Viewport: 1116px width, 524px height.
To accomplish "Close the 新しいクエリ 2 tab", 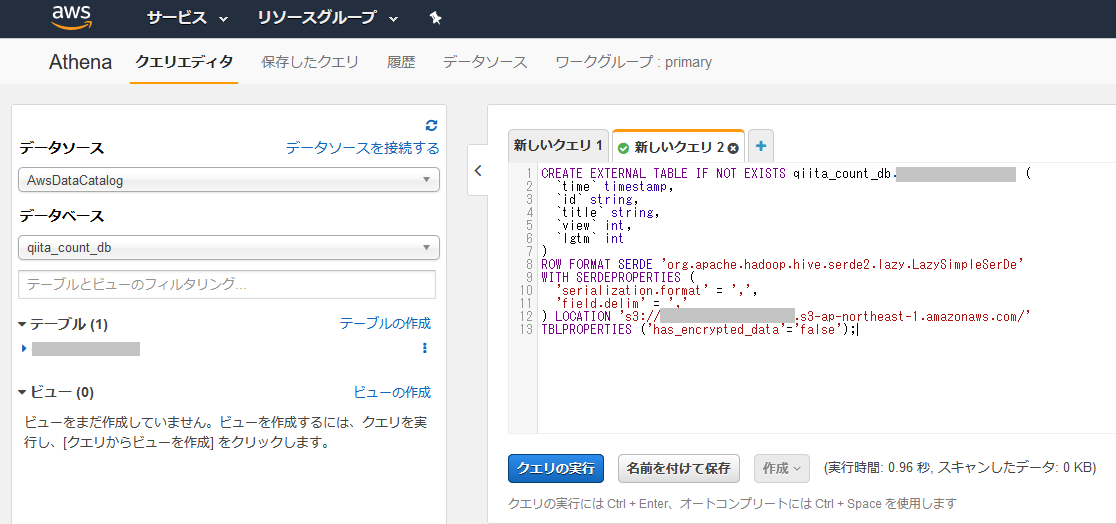I will (x=733, y=148).
